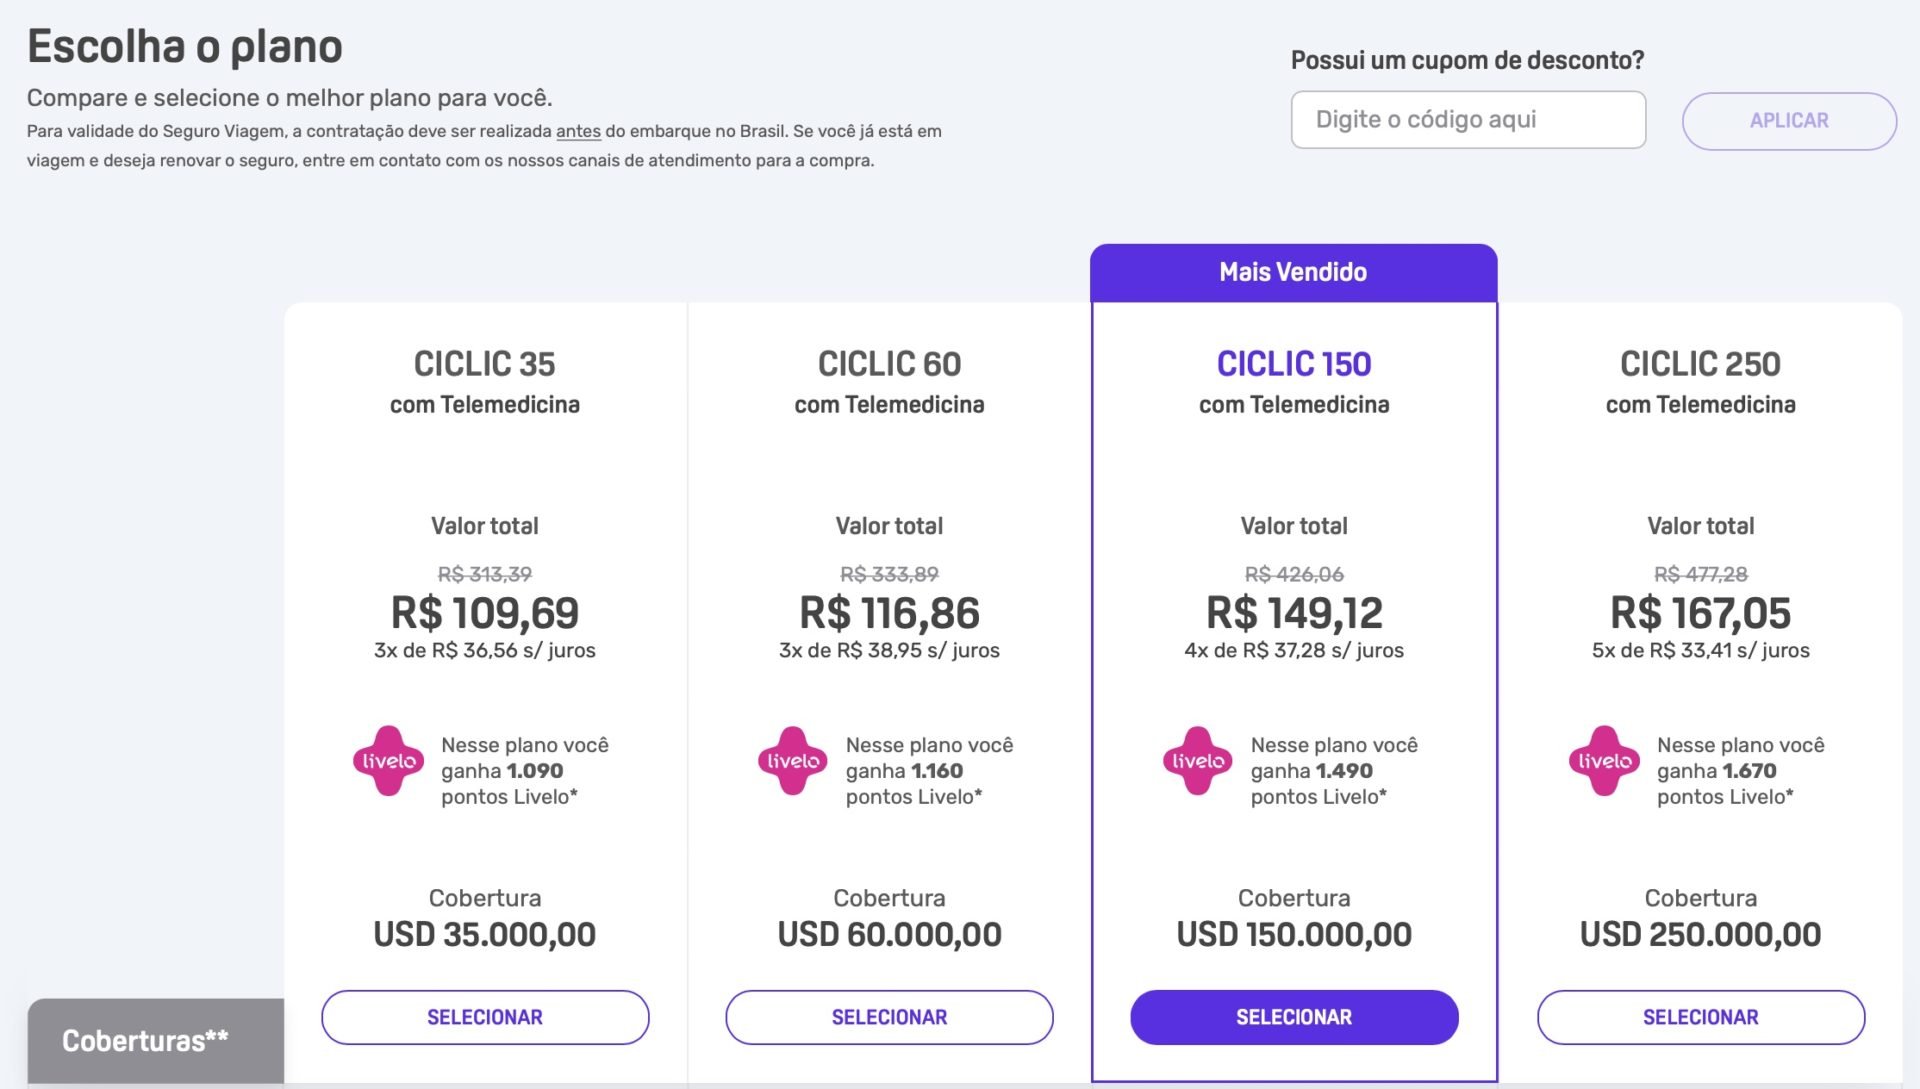Click the Mais Vendido banner
The height and width of the screenshot is (1089, 1920).
coord(1293,272)
